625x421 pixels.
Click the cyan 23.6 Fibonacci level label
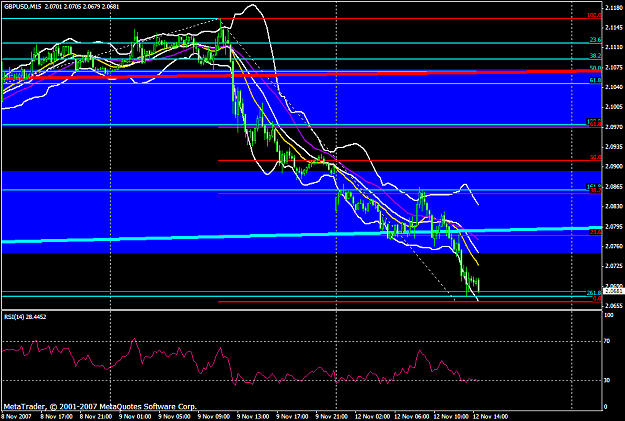[595, 40]
